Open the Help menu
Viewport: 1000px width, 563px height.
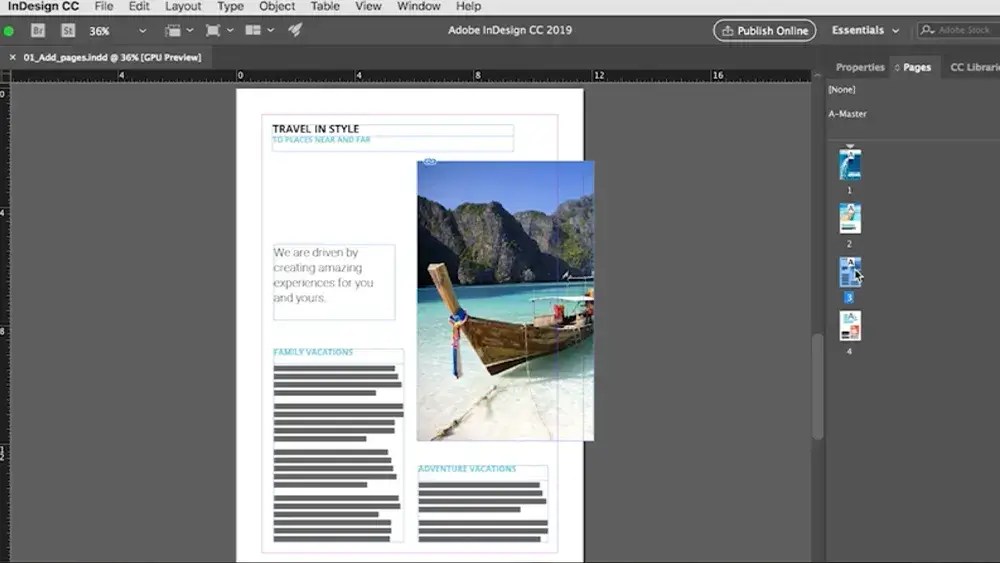pos(468,6)
